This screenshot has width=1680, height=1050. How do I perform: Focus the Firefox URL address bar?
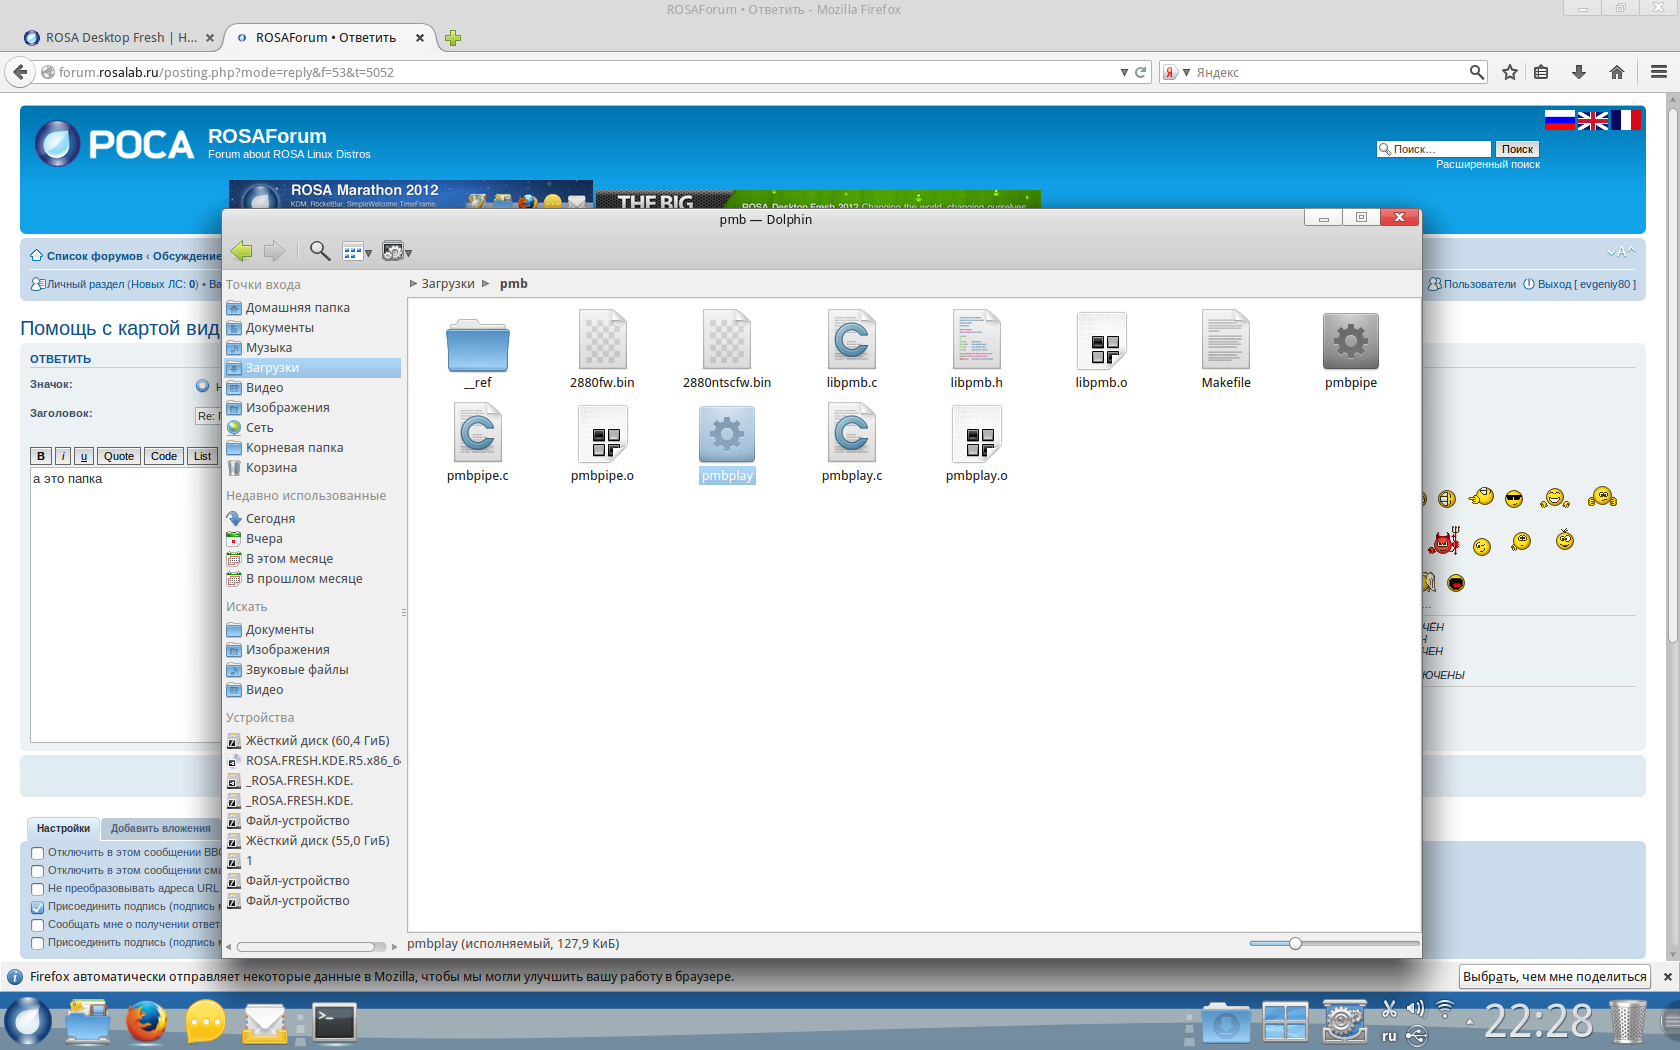[588, 72]
